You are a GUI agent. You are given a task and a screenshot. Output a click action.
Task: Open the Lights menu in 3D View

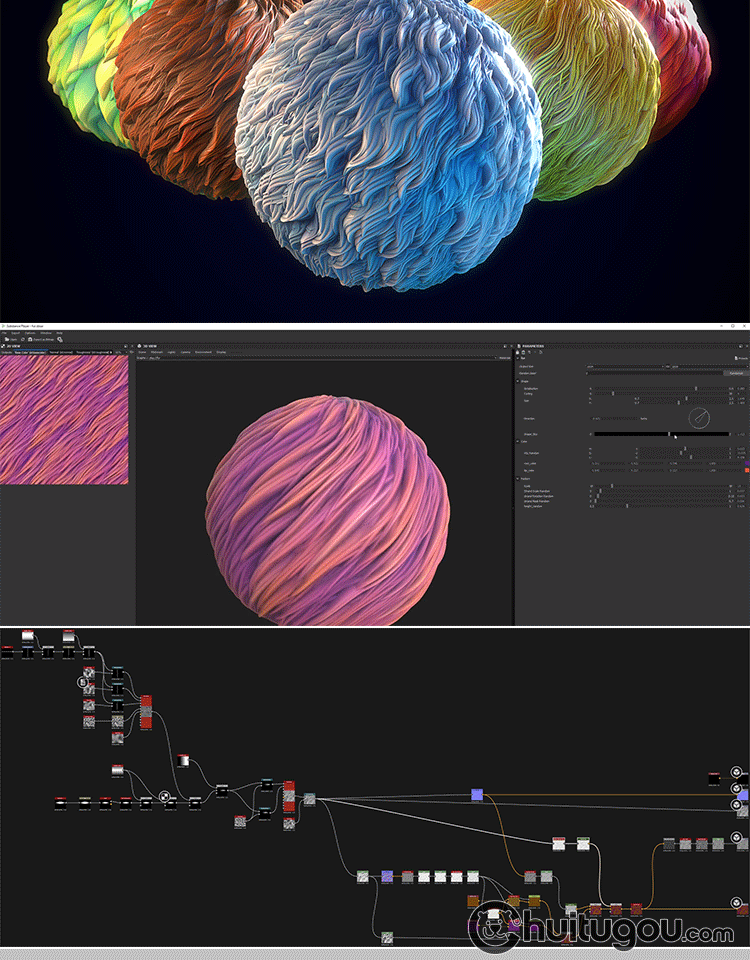coord(171,352)
